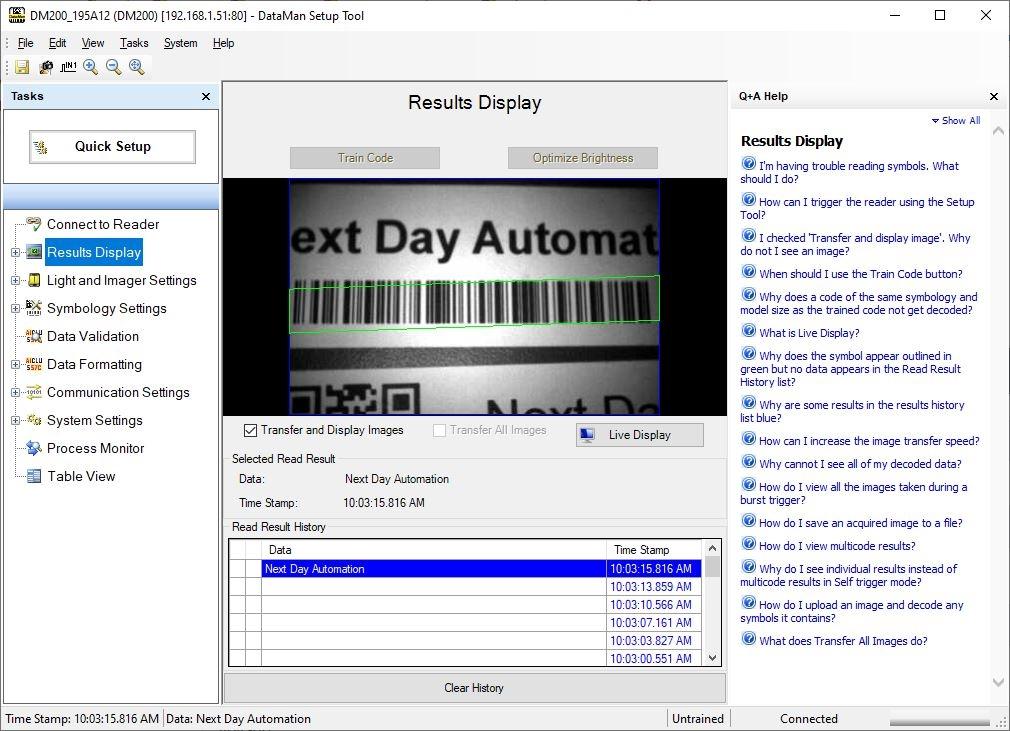The image size is (1010, 731).
Task: Click the zoom-to-fit magnifier icon
Action: [x=137, y=67]
